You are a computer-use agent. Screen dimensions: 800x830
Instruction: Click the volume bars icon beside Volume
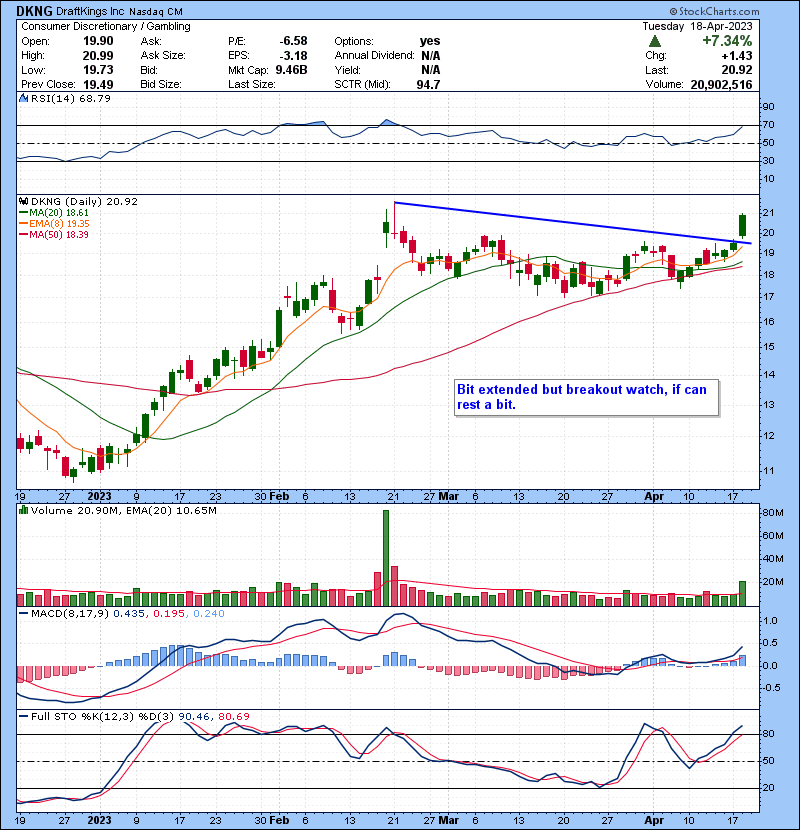tap(23, 510)
